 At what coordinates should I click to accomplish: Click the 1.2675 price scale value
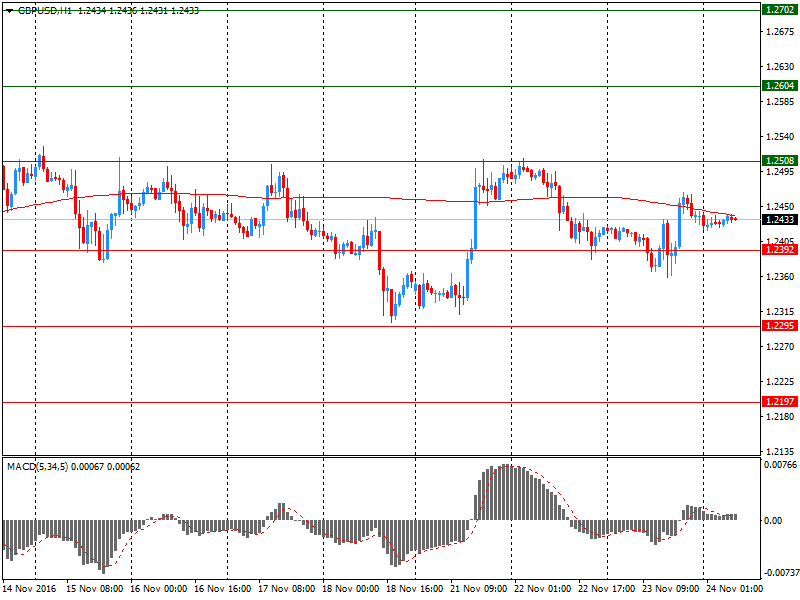tap(780, 32)
